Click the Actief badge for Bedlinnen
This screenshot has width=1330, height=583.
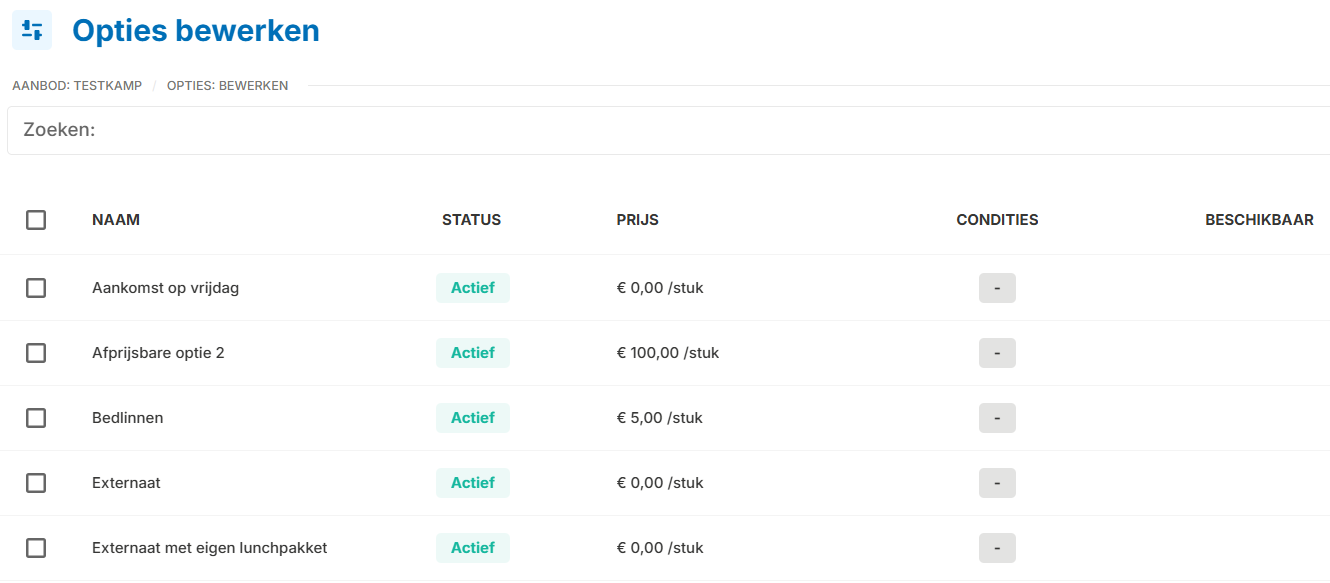click(473, 418)
